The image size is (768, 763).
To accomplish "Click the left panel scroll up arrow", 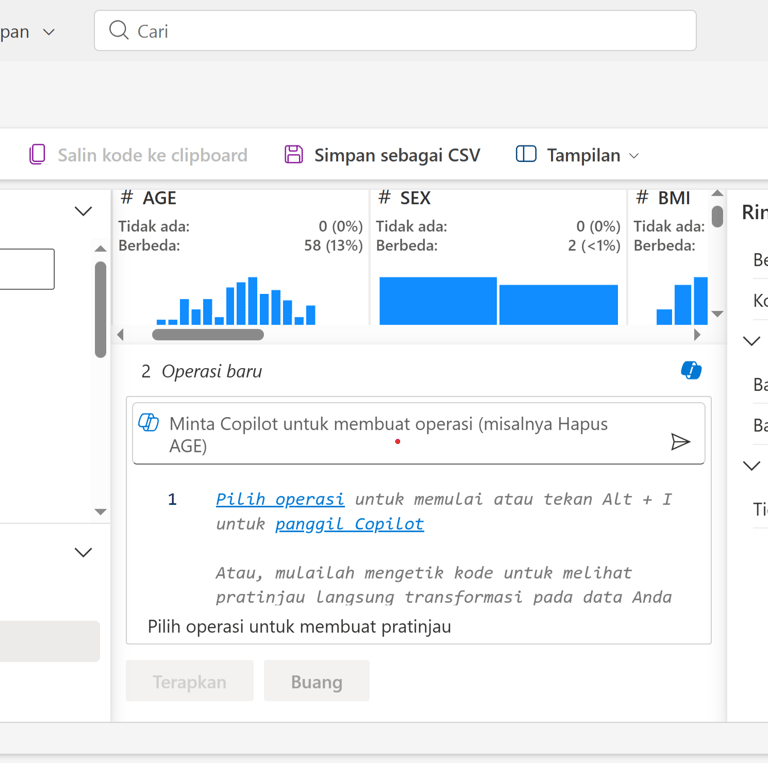I will (x=100, y=249).
